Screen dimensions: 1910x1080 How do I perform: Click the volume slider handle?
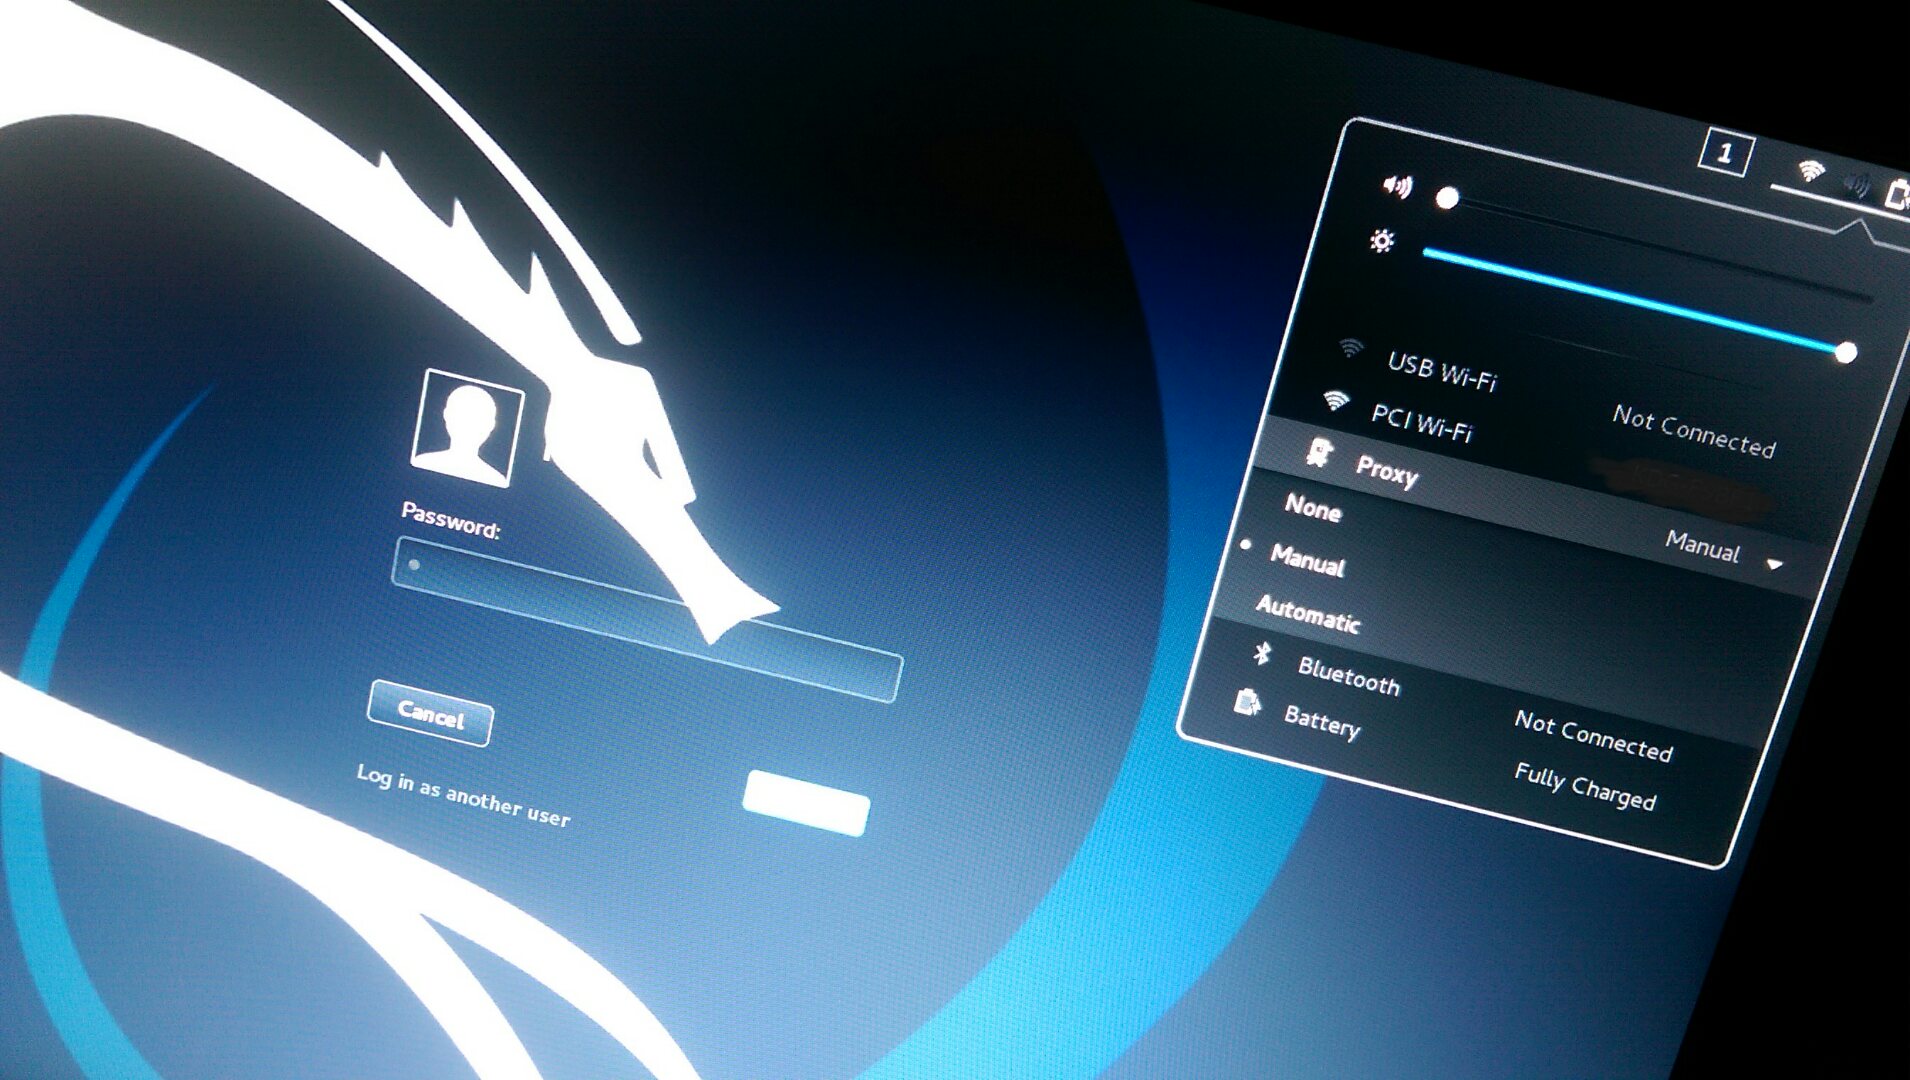point(1447,199)
